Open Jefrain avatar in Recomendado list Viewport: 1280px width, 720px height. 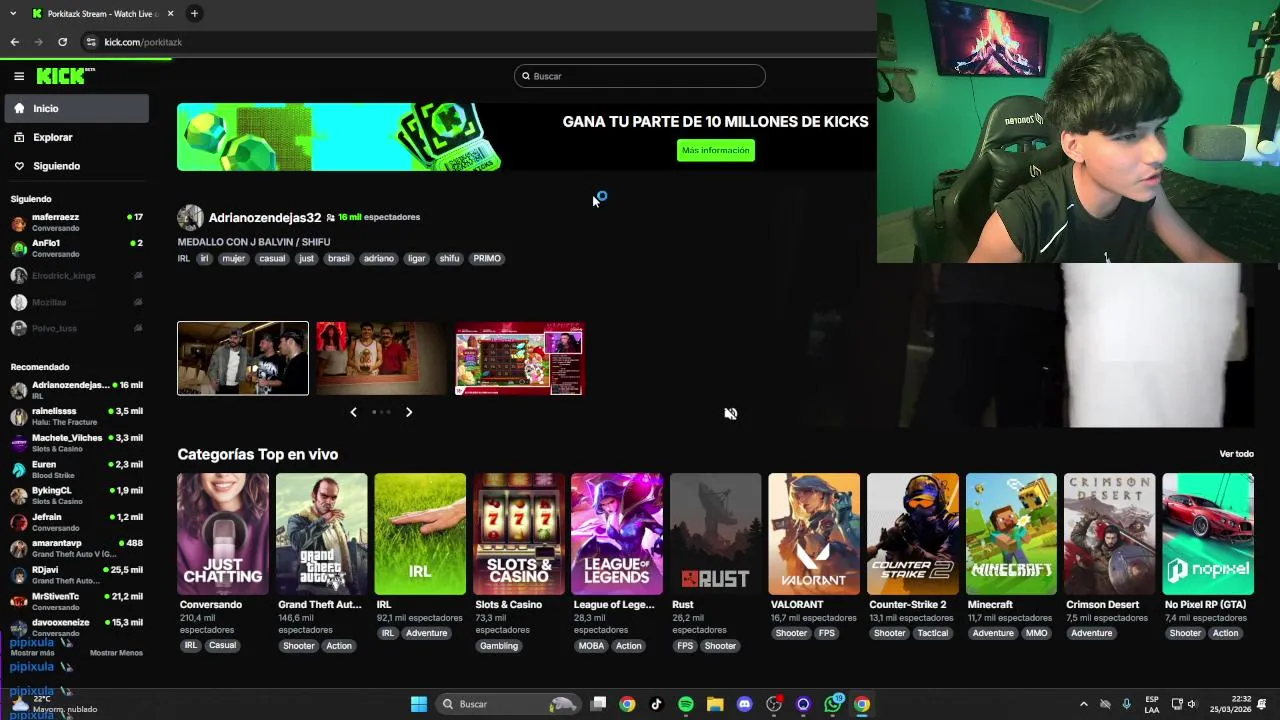19,522
